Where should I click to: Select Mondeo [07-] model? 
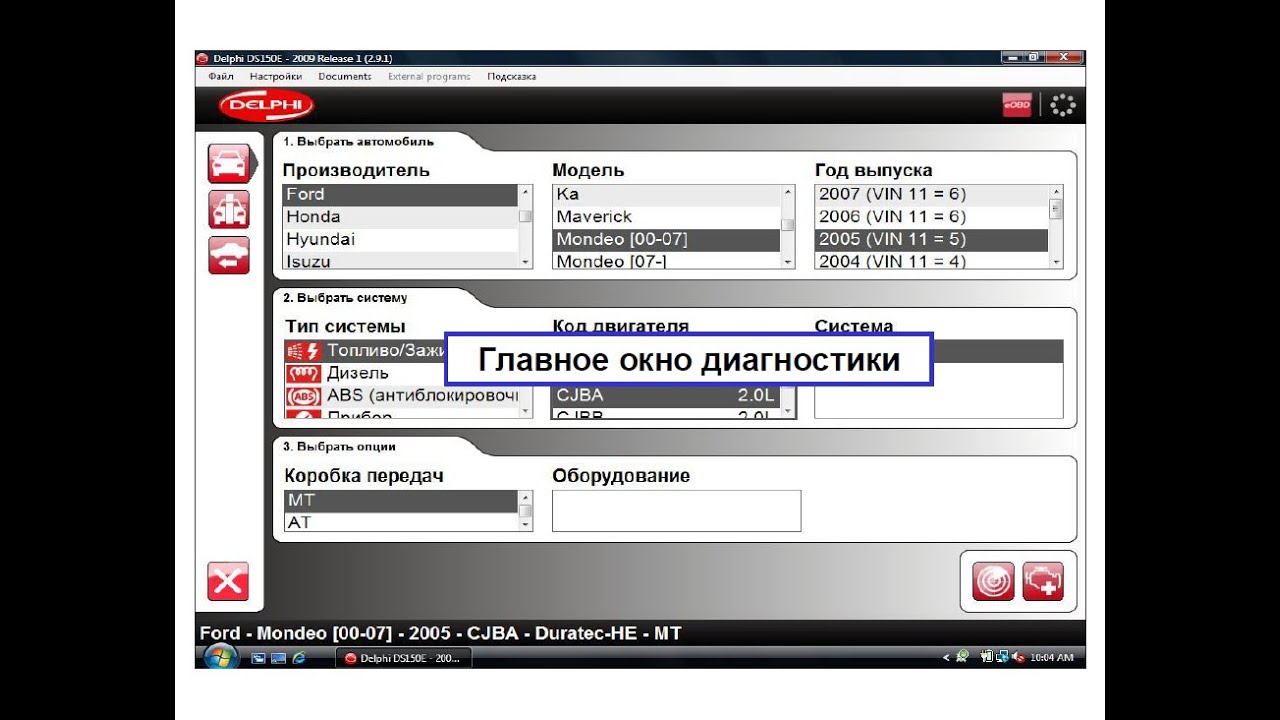click(x=666, y=260)
